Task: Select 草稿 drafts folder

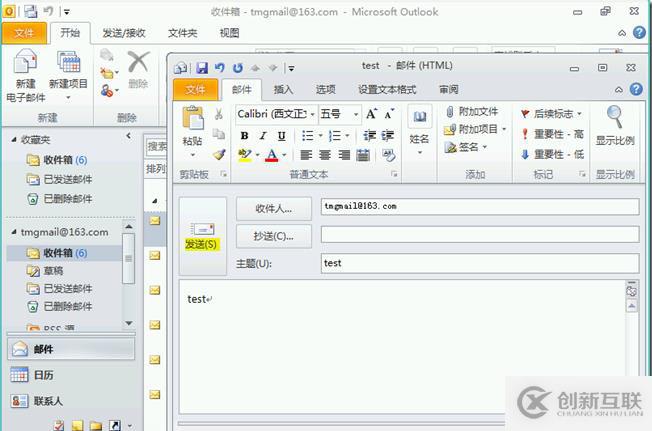Action: tap(45, 271)
